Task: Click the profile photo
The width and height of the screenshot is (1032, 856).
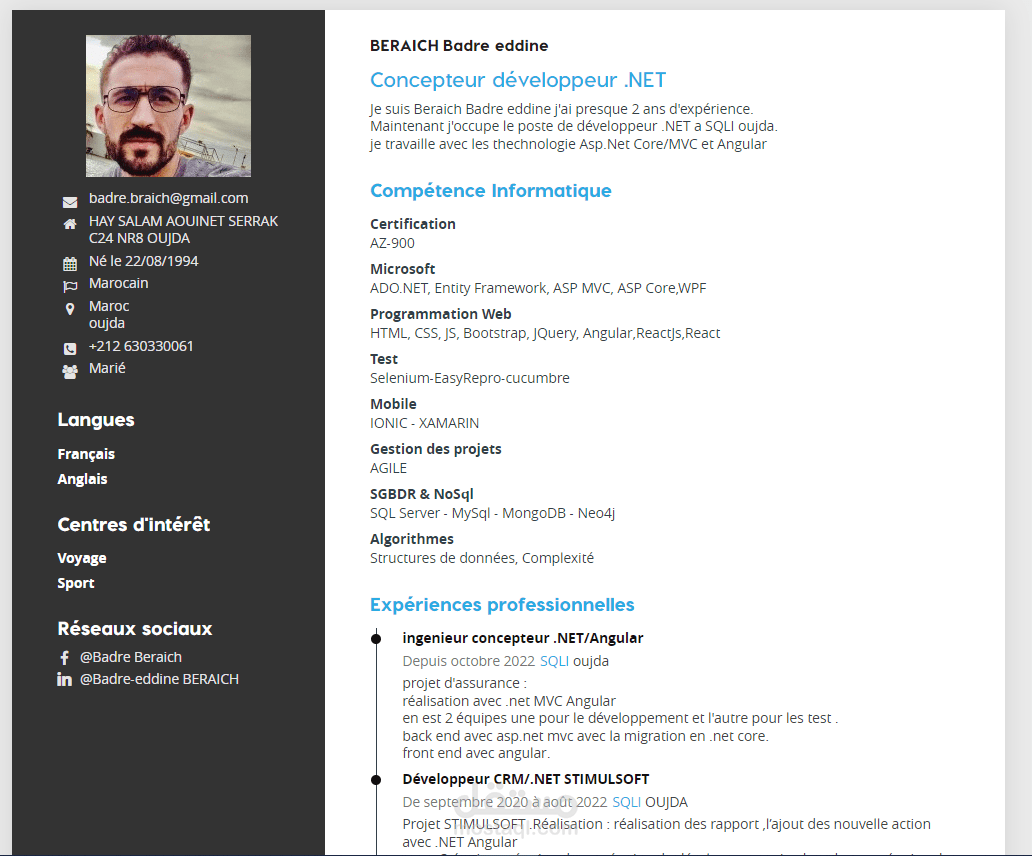Action: click(168, 106)
